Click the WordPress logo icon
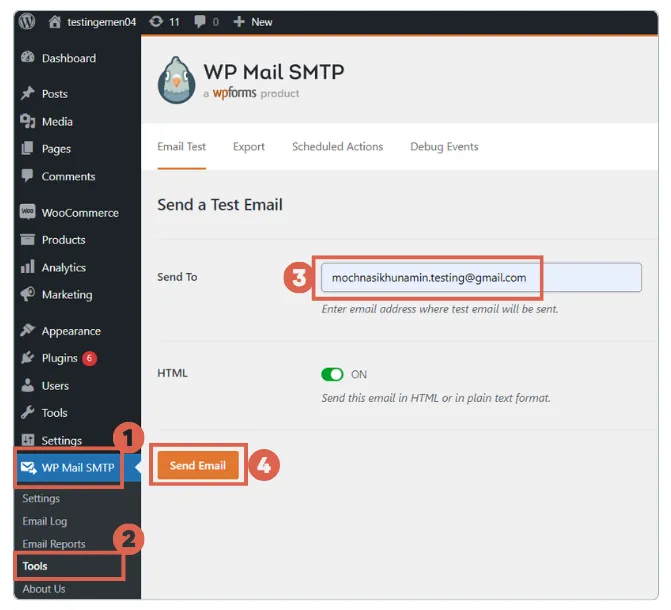671x610 pixels. pyautogui.click(x=27, y=21)
